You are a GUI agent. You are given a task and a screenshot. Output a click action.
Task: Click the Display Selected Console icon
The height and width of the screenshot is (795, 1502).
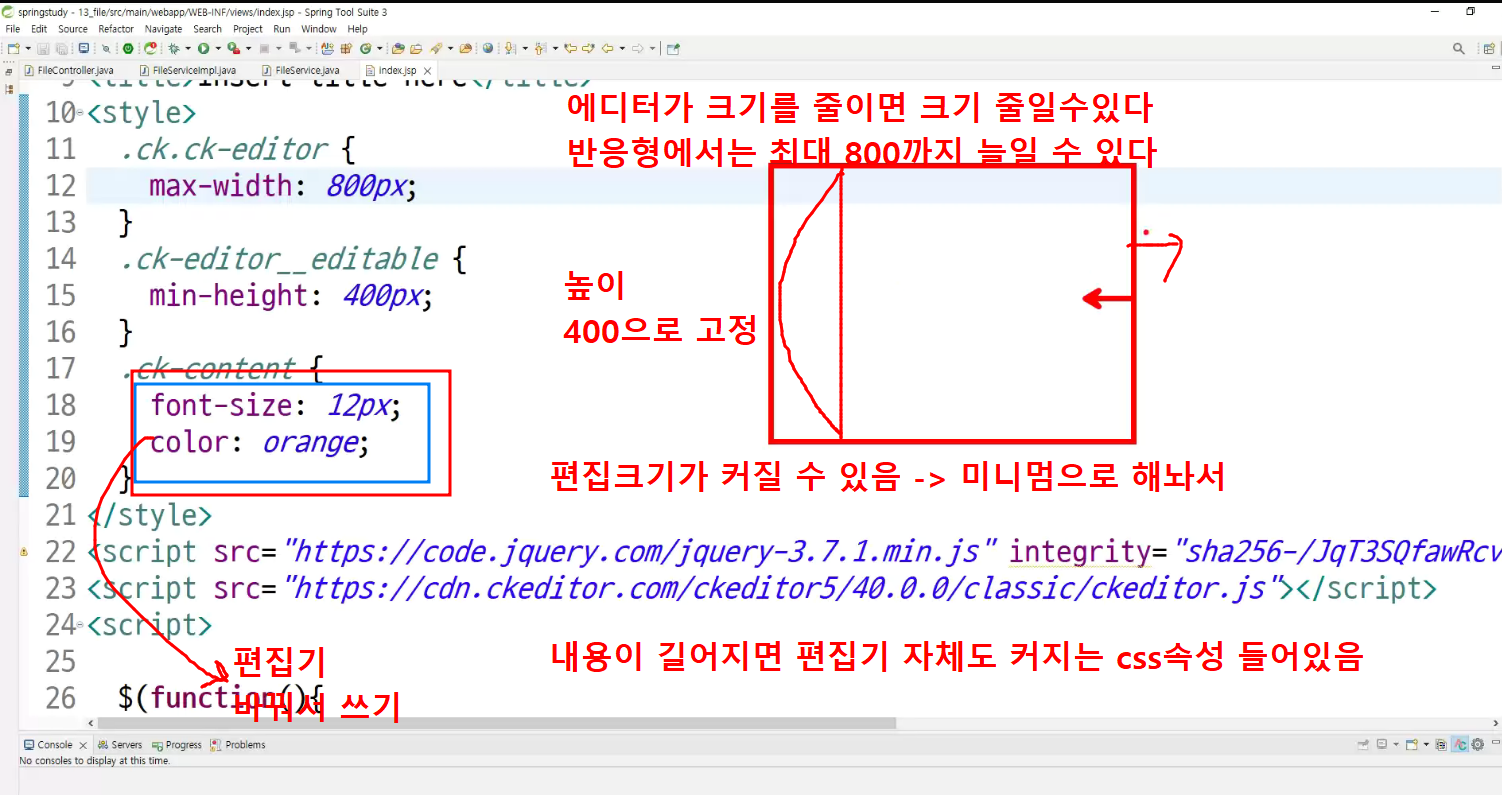[1382, 744]
